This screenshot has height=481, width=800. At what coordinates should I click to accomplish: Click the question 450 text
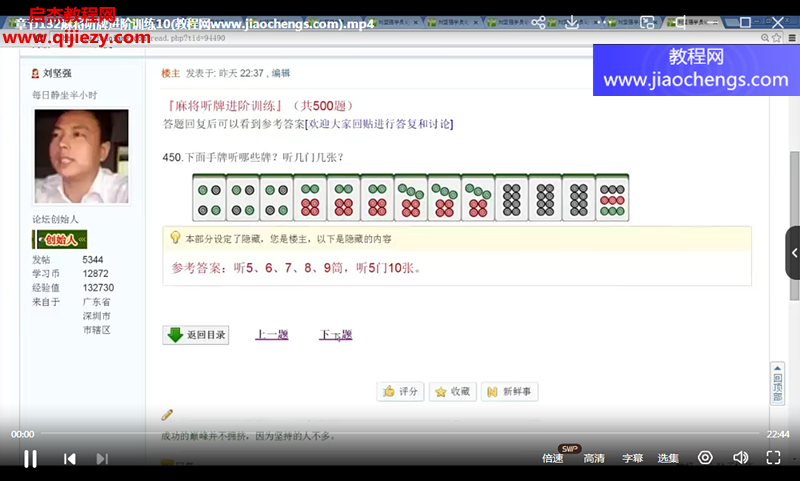(253, 157)
